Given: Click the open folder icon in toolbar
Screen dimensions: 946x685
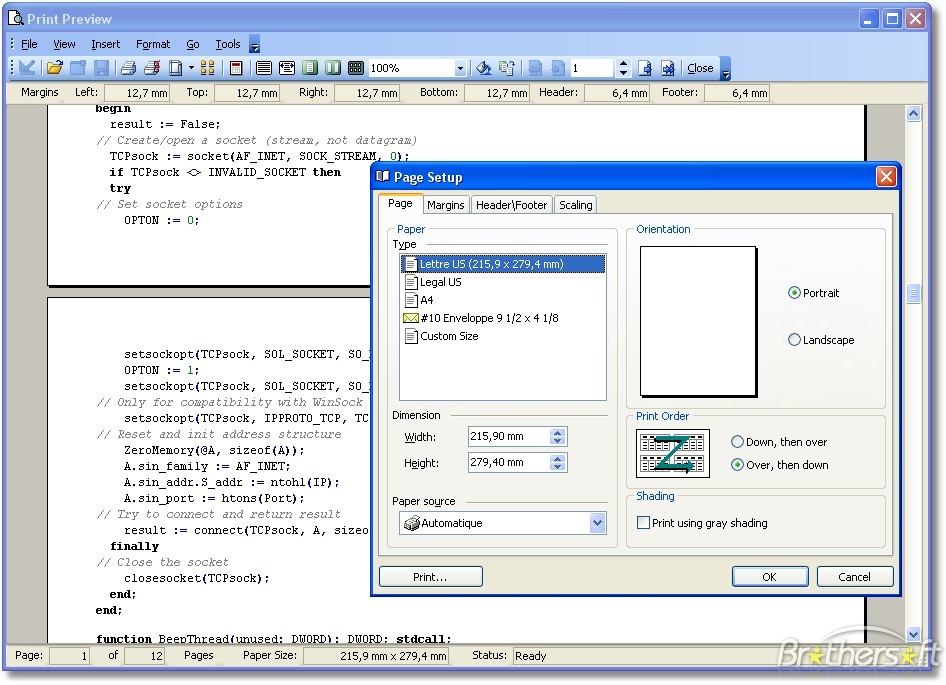Looking at the screenshot, I should [x=54, y=68].
